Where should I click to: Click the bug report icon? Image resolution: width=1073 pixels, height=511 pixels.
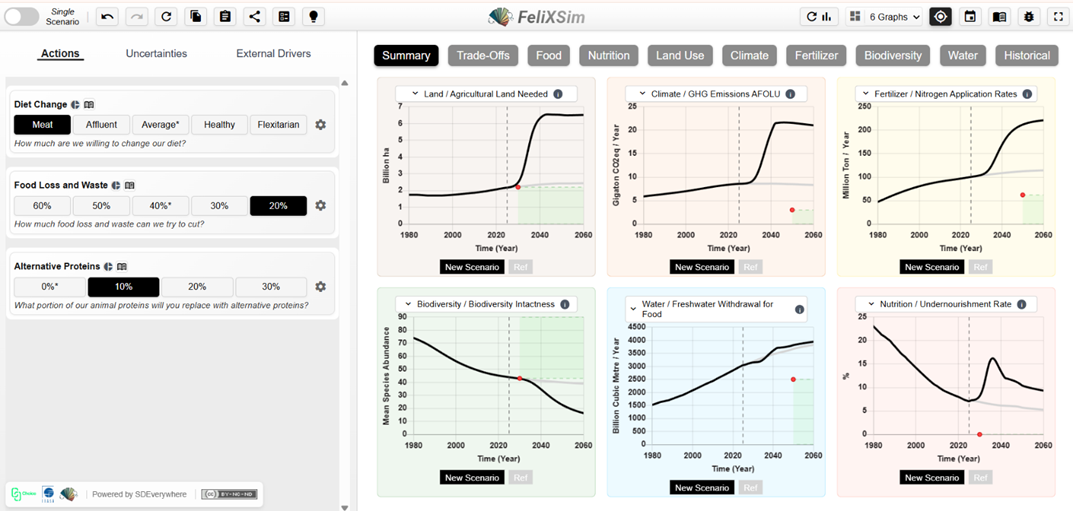point(1028,17)
